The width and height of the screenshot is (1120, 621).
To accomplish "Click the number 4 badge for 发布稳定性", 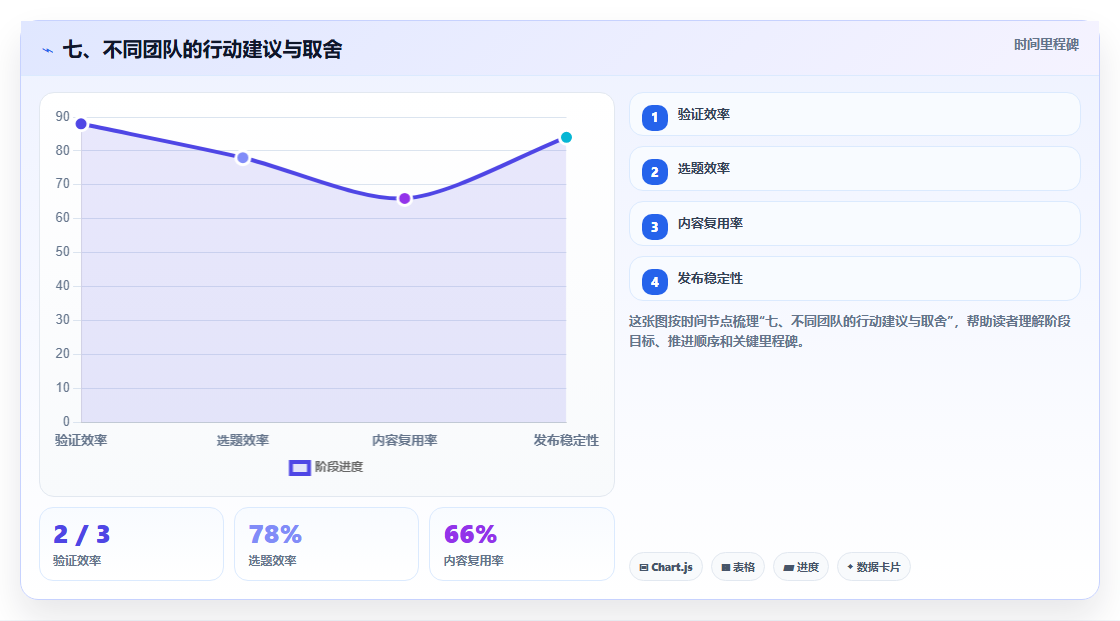I will (x=654, y=282).
